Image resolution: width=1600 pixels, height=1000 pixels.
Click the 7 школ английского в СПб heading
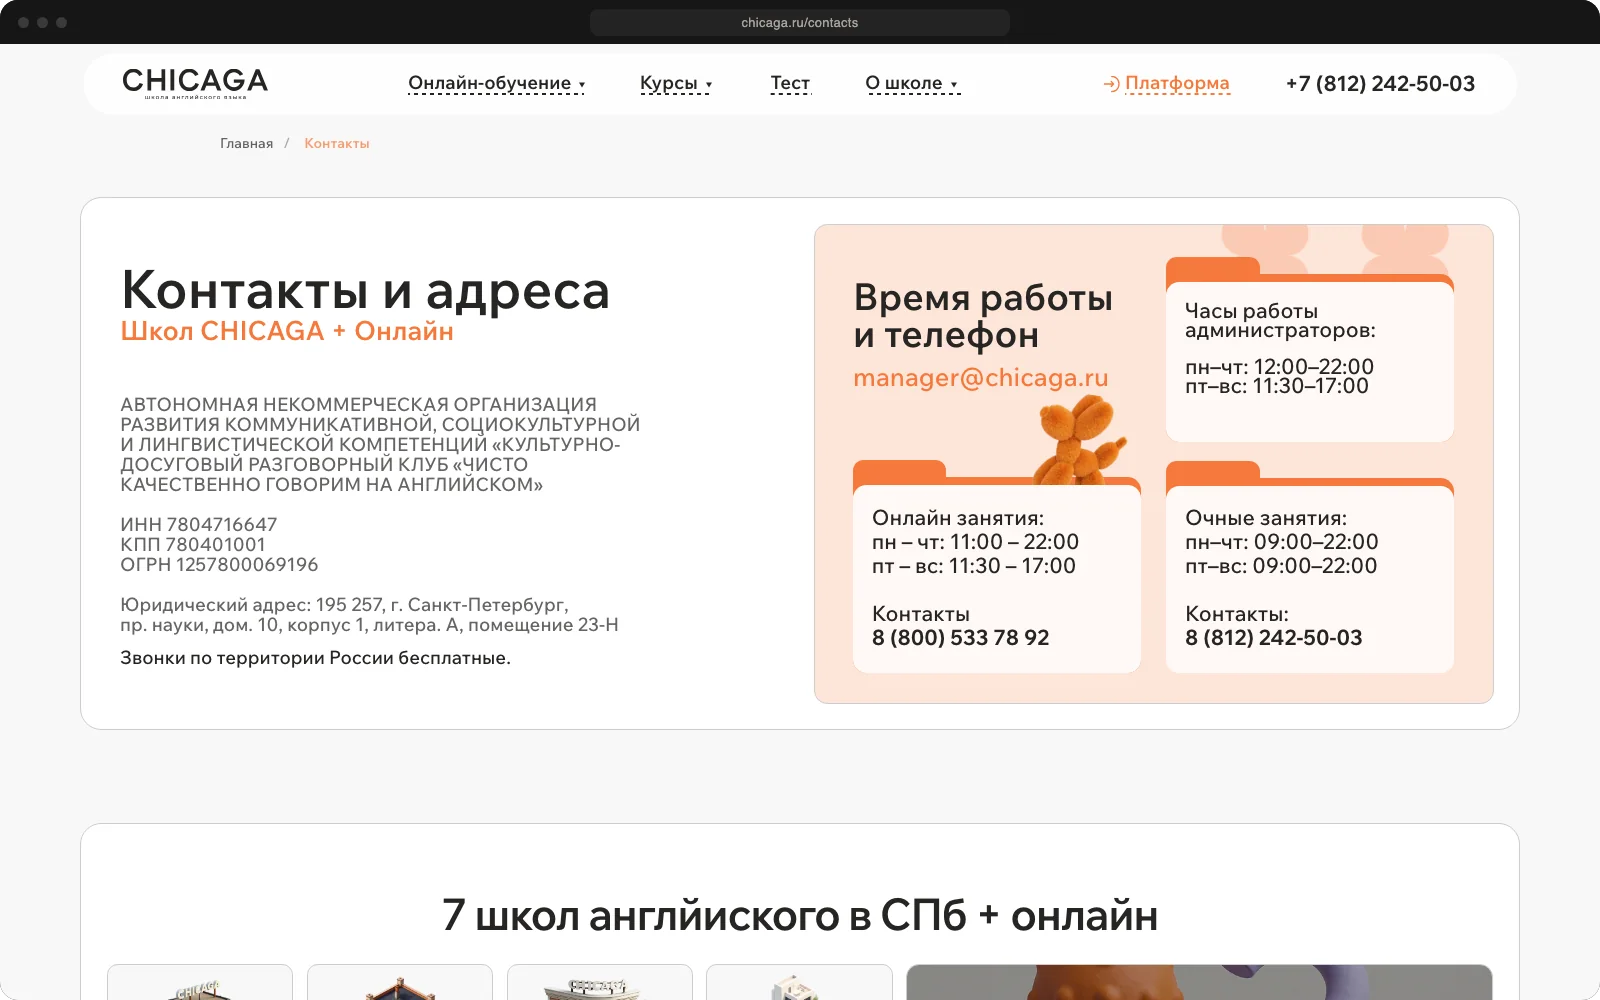click(800, 915)
